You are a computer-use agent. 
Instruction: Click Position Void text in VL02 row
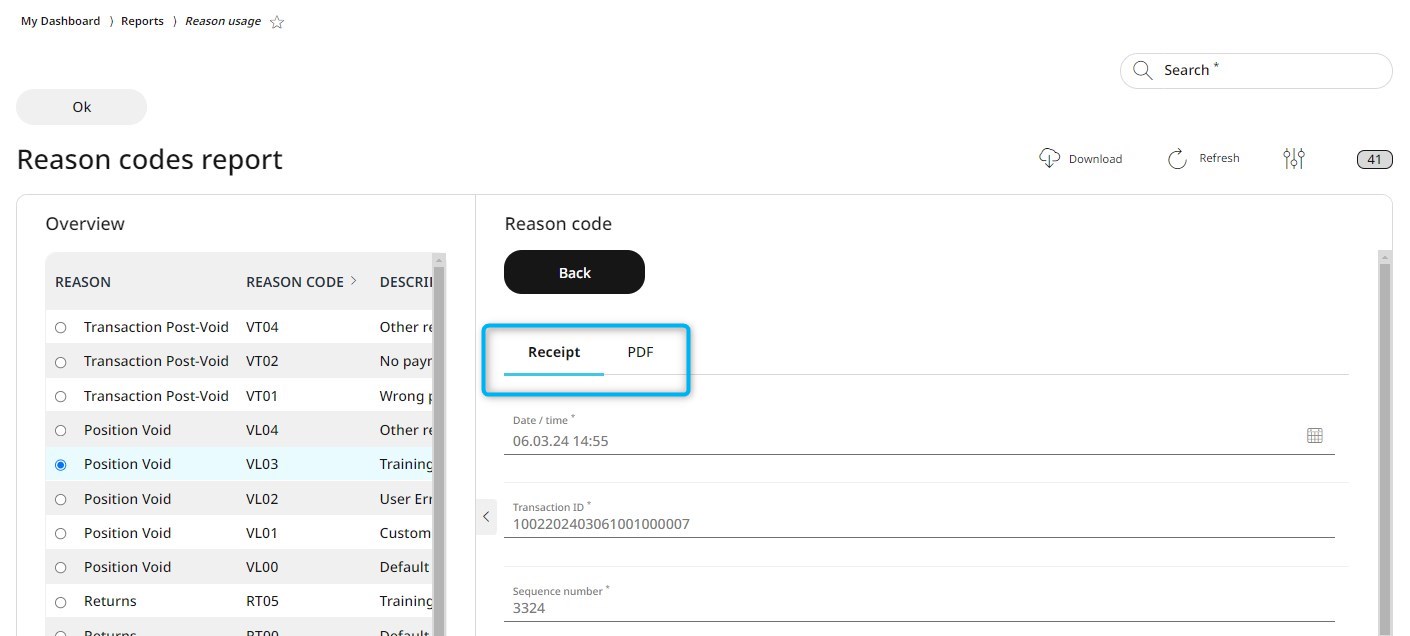click(127, 499)
